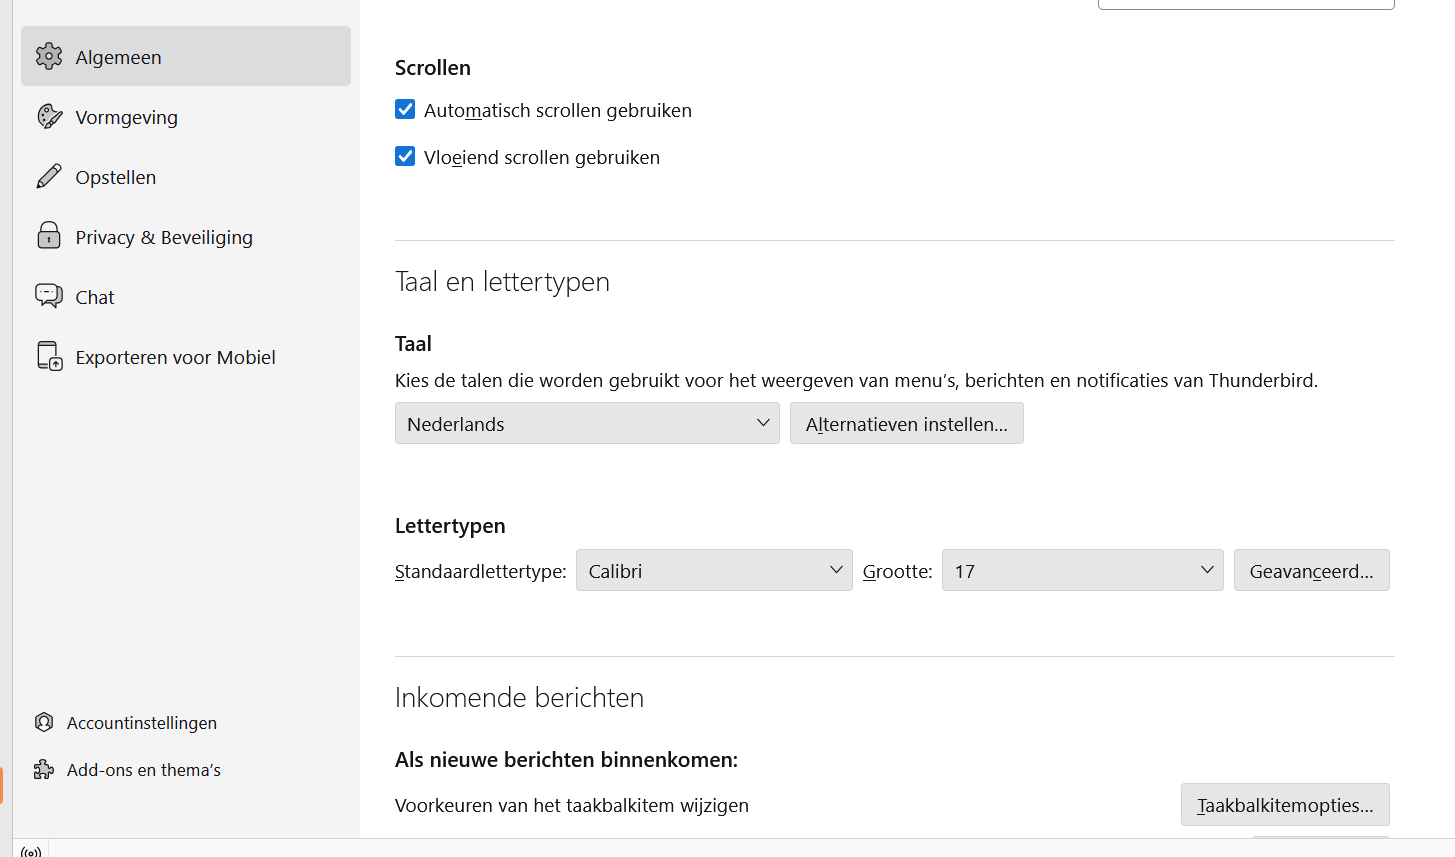Click the paintbrush icon beside Vormgeving

[x=47, y=116]
